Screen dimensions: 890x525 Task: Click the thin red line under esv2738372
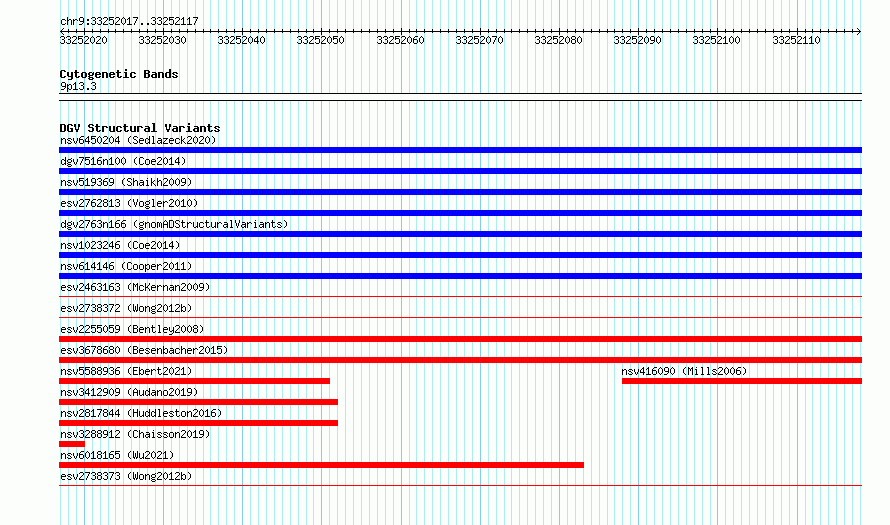[x=460, y=317]
